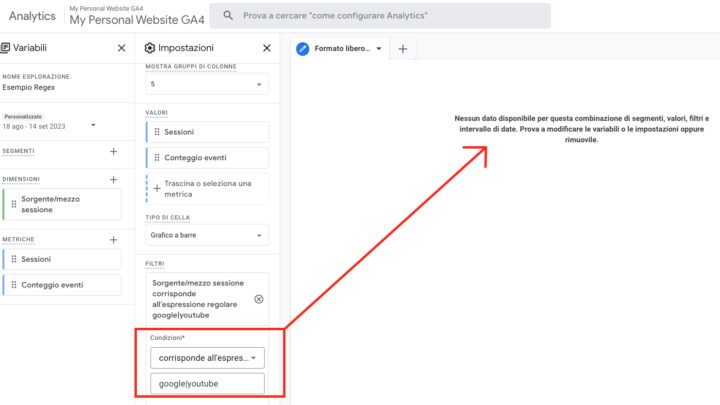Open the Formato libero tab menu arrow
Screen dimensions: 720x405
[x=379, y=49]
